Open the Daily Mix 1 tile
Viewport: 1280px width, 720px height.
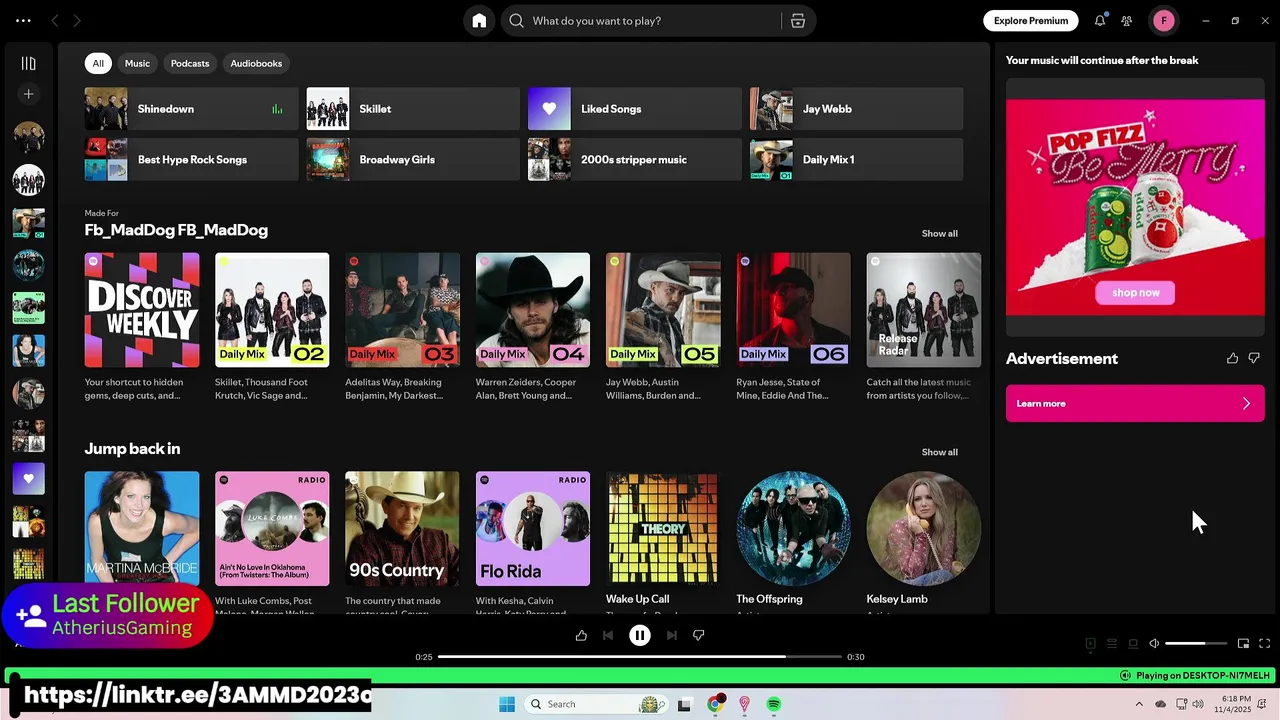click(856, 160)
